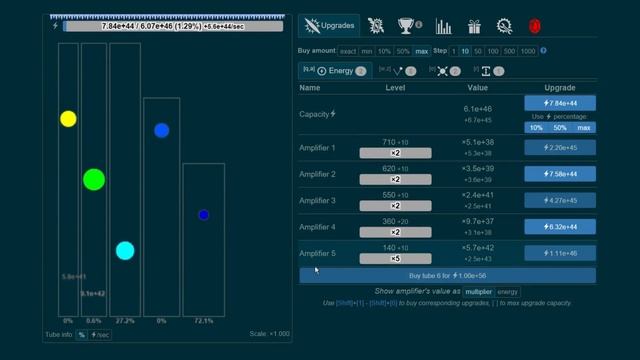Viewport: 640px width, 360px height.
Task: Click the Capacity row label
Action: click(x=317, y=114)
